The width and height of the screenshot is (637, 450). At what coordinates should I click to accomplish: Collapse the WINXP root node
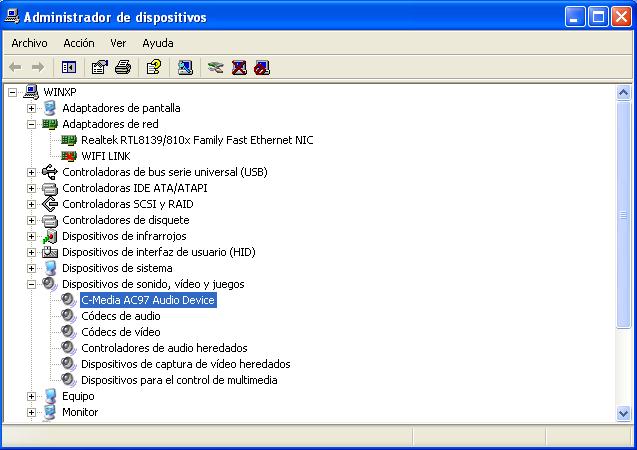click(13, 92)
